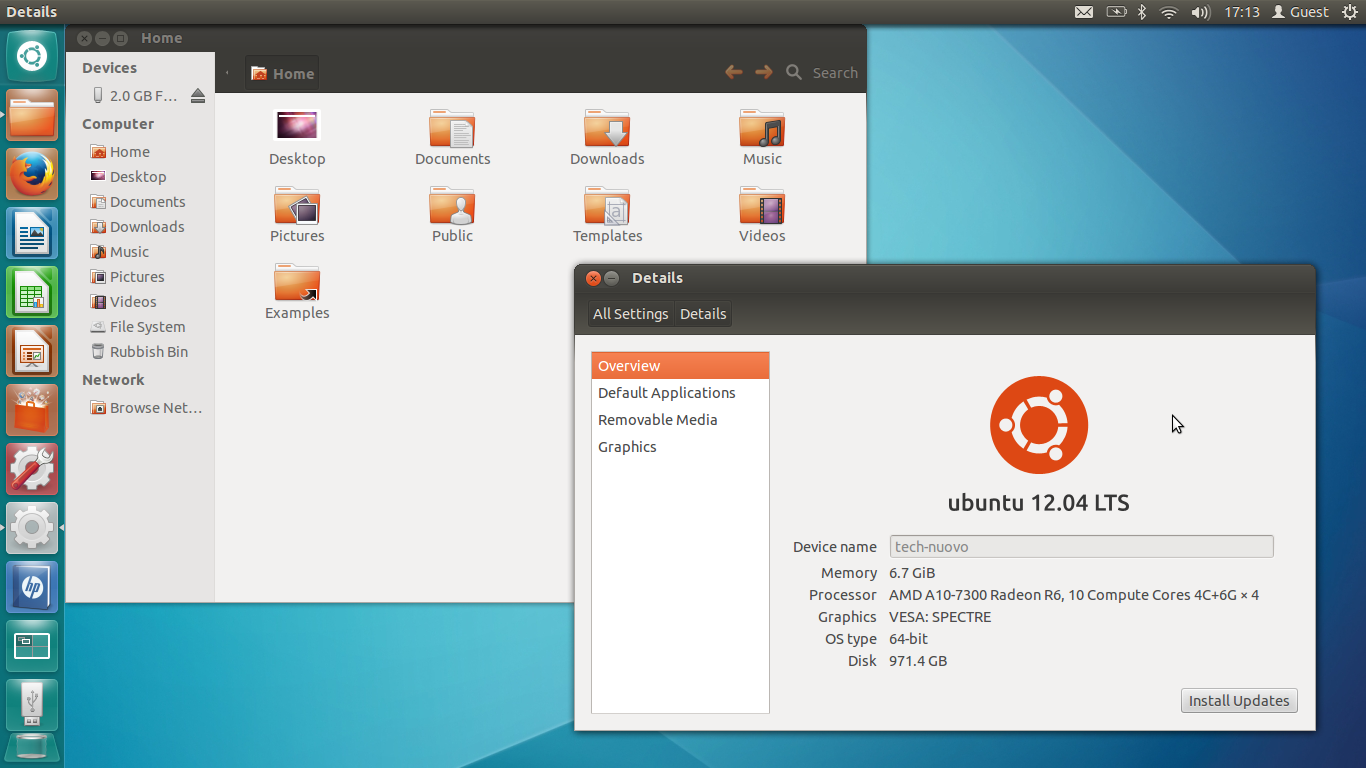Open the Wi-Fi network indicator
The width and height of the screenshot is (1366, 768).
click(1168, 12)
